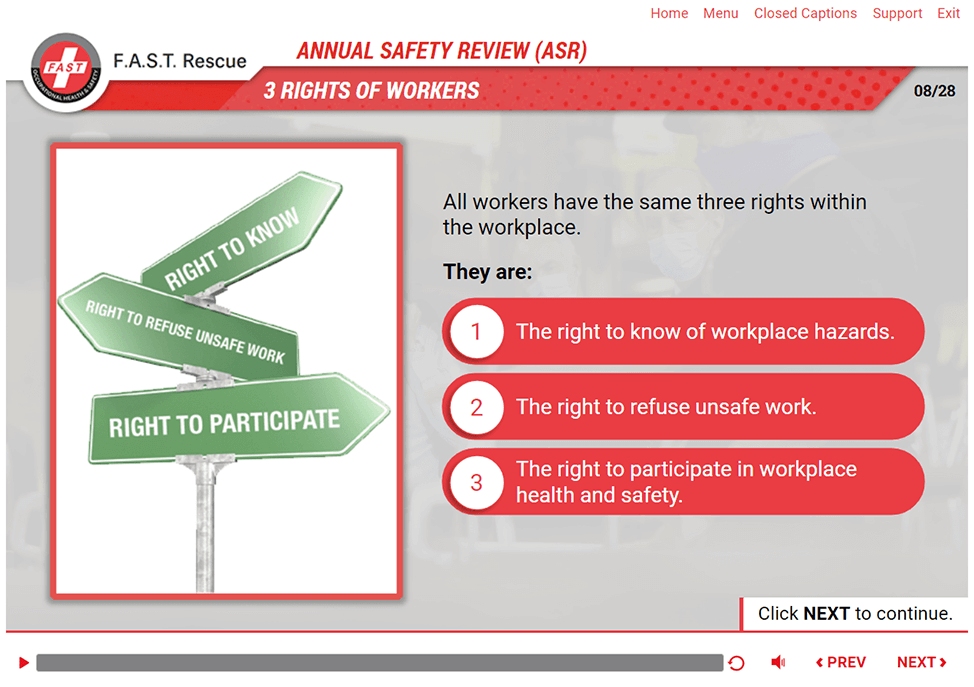
Task: Click the 'They are:' text
Action: coord(488,272)
